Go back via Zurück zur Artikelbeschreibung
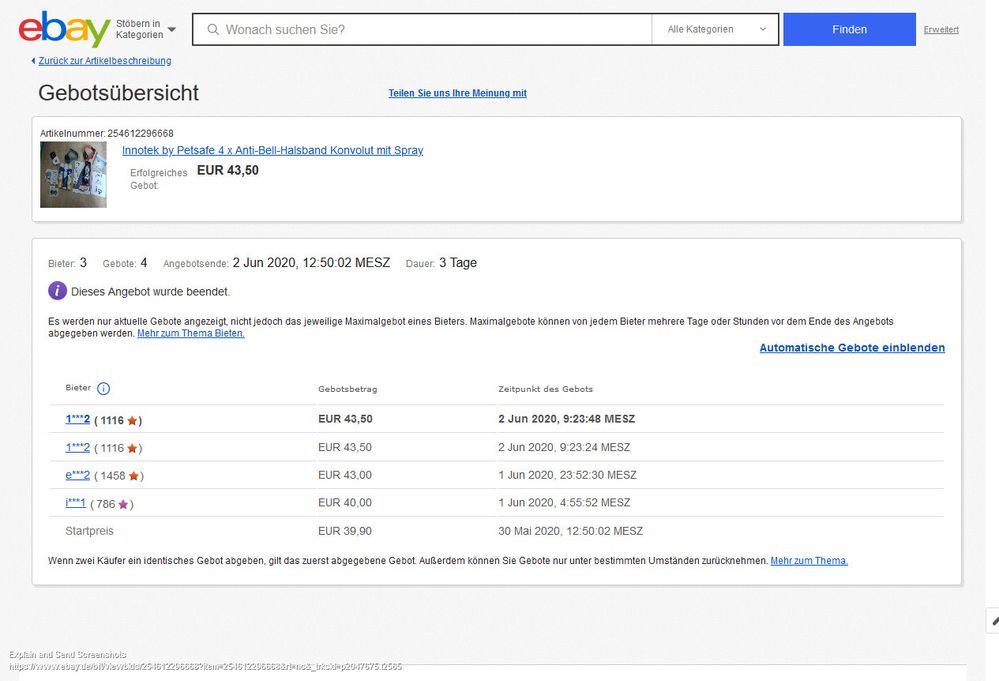Viewport: 999px width, 681px height. pyautogui.click(x=104, y=61)
